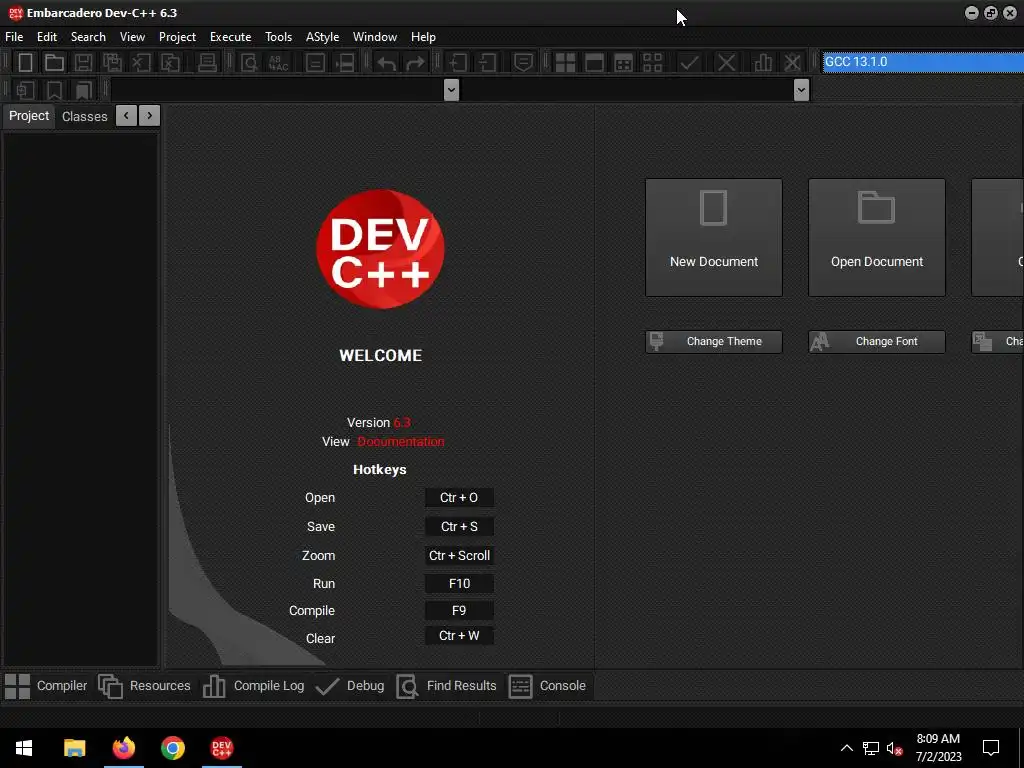This screenshot has width=1024, height=768.
Task: Click the Ctr + O hotkey box
Action: point(459,498)
